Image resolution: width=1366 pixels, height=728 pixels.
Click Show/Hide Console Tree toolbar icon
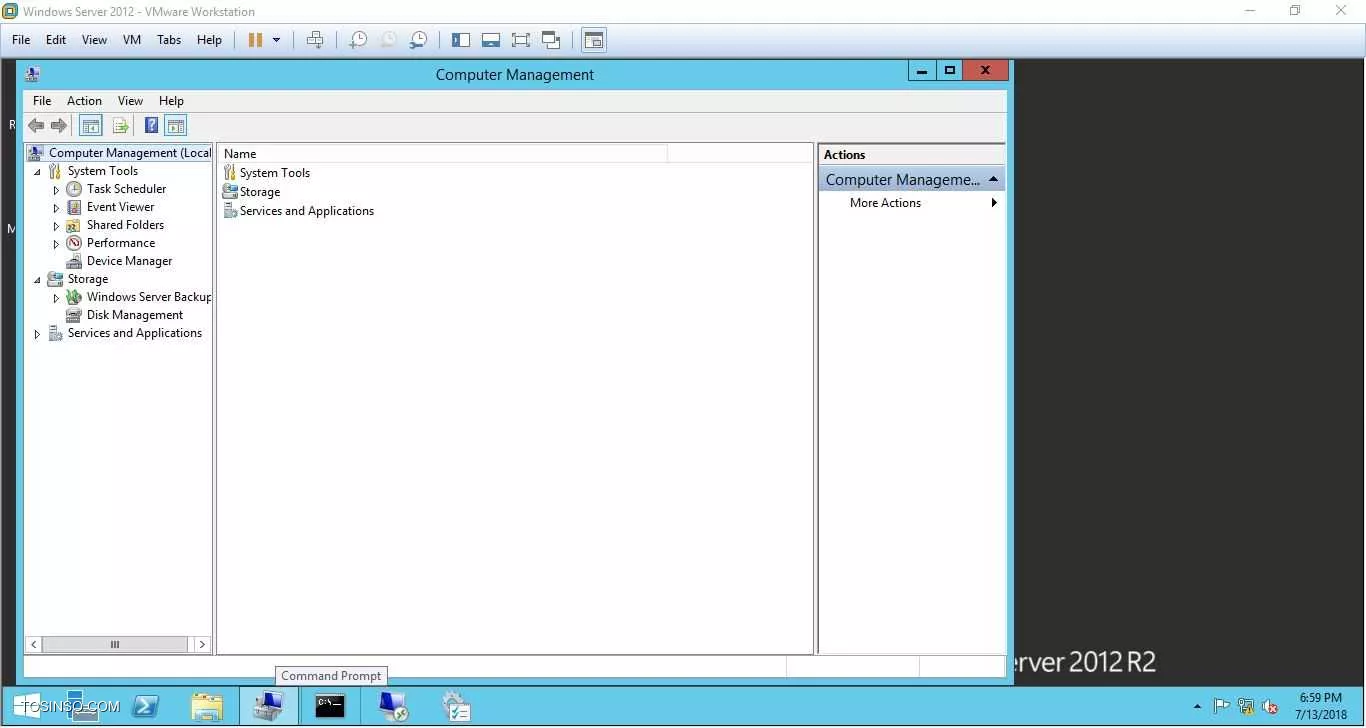tap(91, 126)
